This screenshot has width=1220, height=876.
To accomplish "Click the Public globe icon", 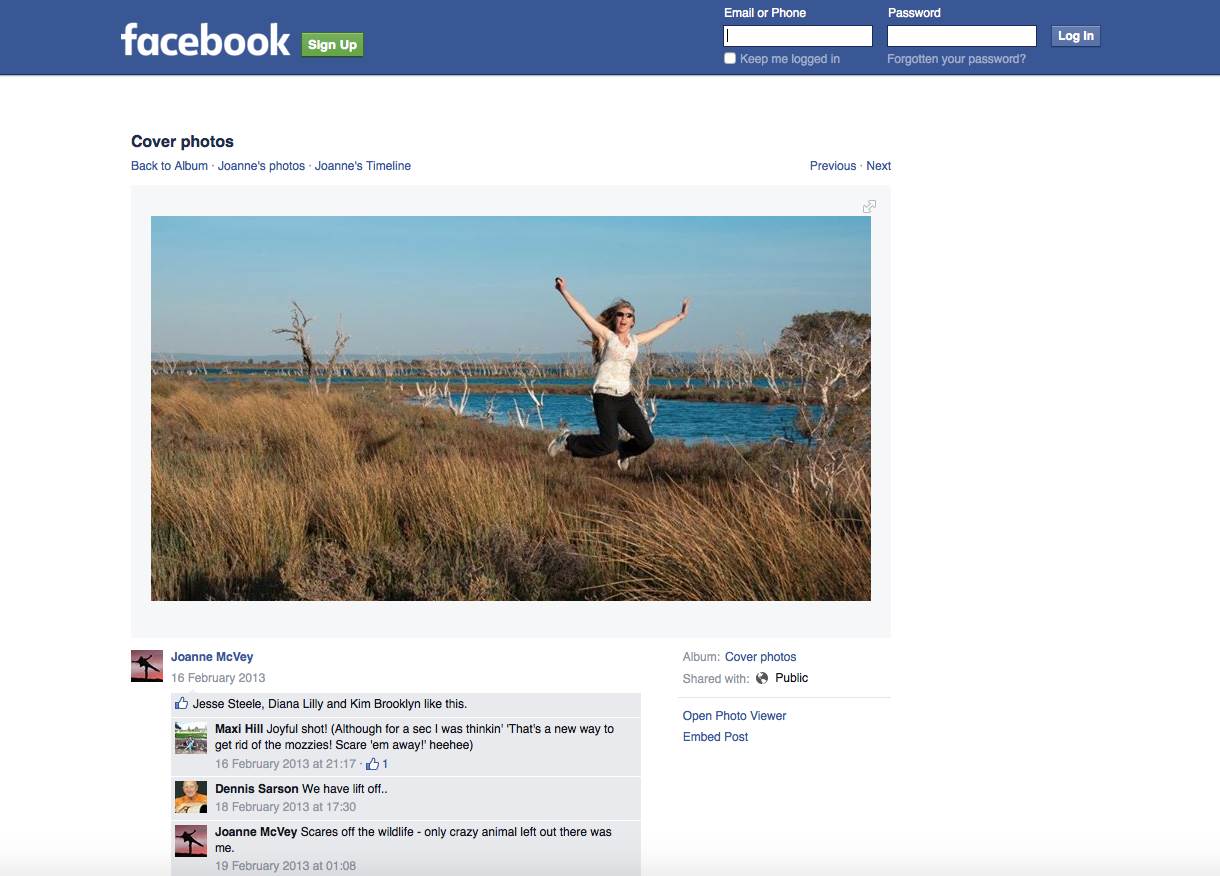I will click(x=762, y=678).
